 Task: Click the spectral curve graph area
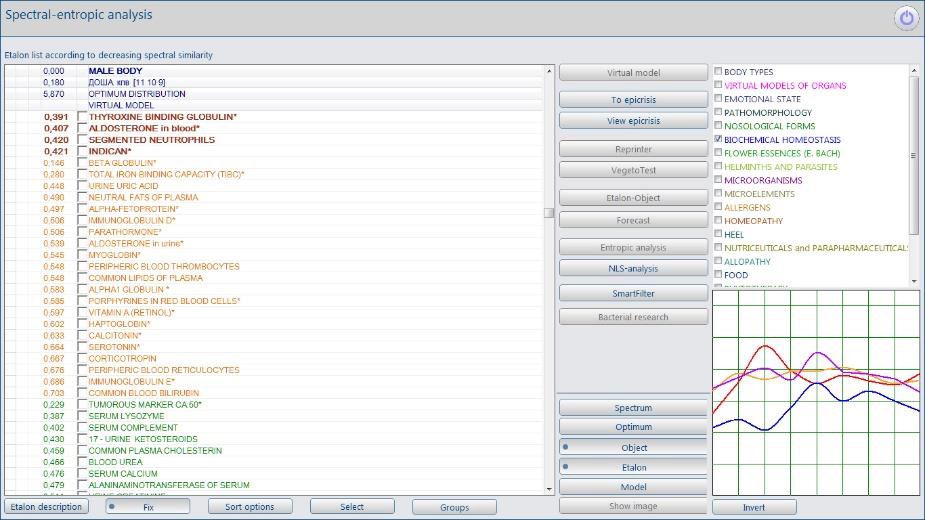point(816,393)
